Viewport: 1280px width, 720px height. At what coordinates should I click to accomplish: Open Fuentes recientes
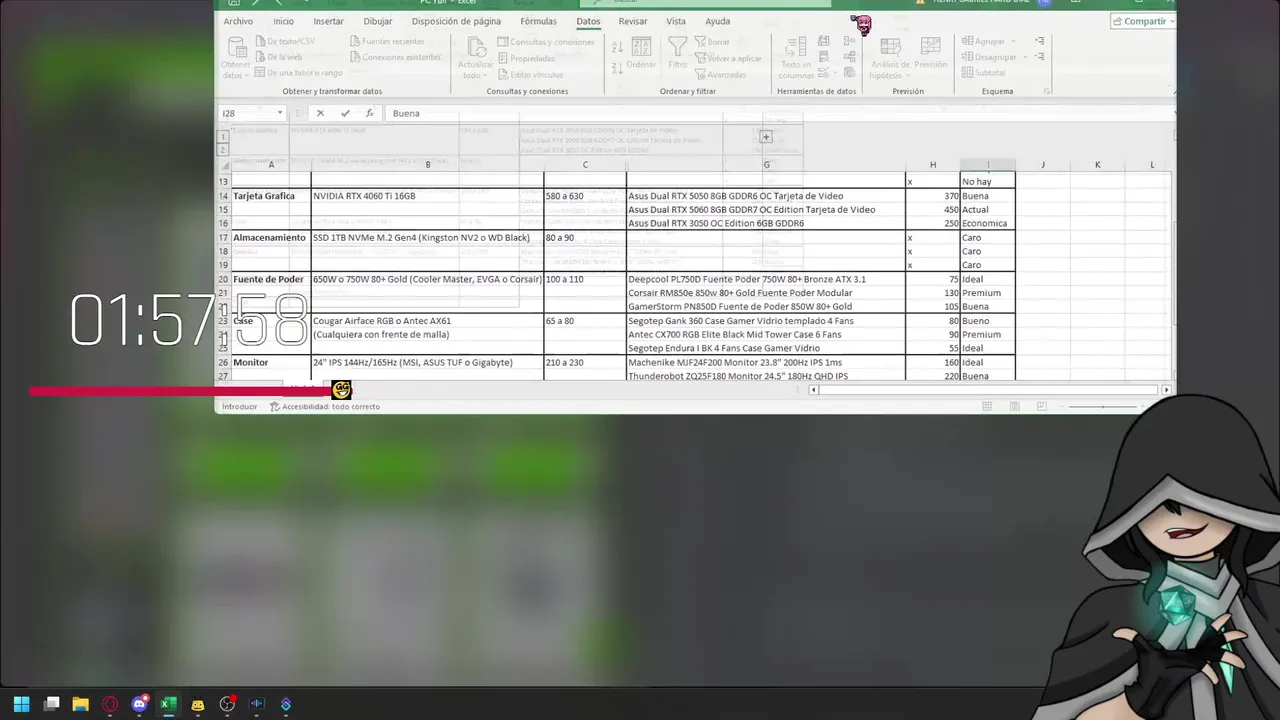tap(387, 41)
